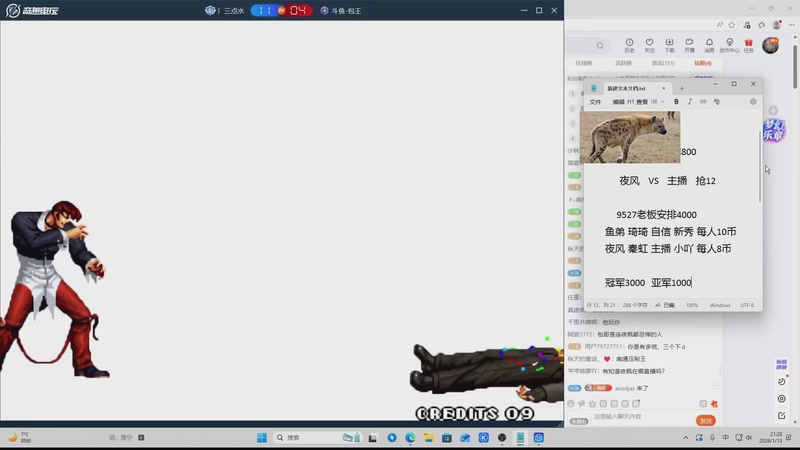Click the game platform logo at top-left
800x450 pixels.
(32, 11)
